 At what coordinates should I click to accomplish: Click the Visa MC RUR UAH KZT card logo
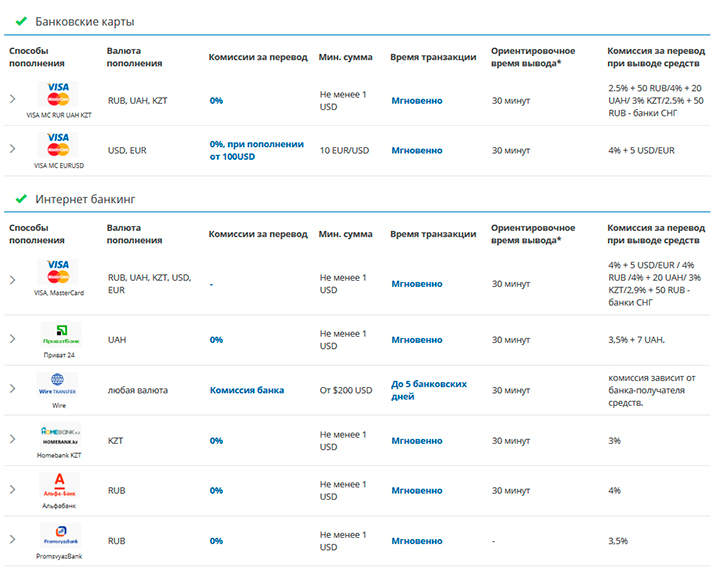point(58,95)
